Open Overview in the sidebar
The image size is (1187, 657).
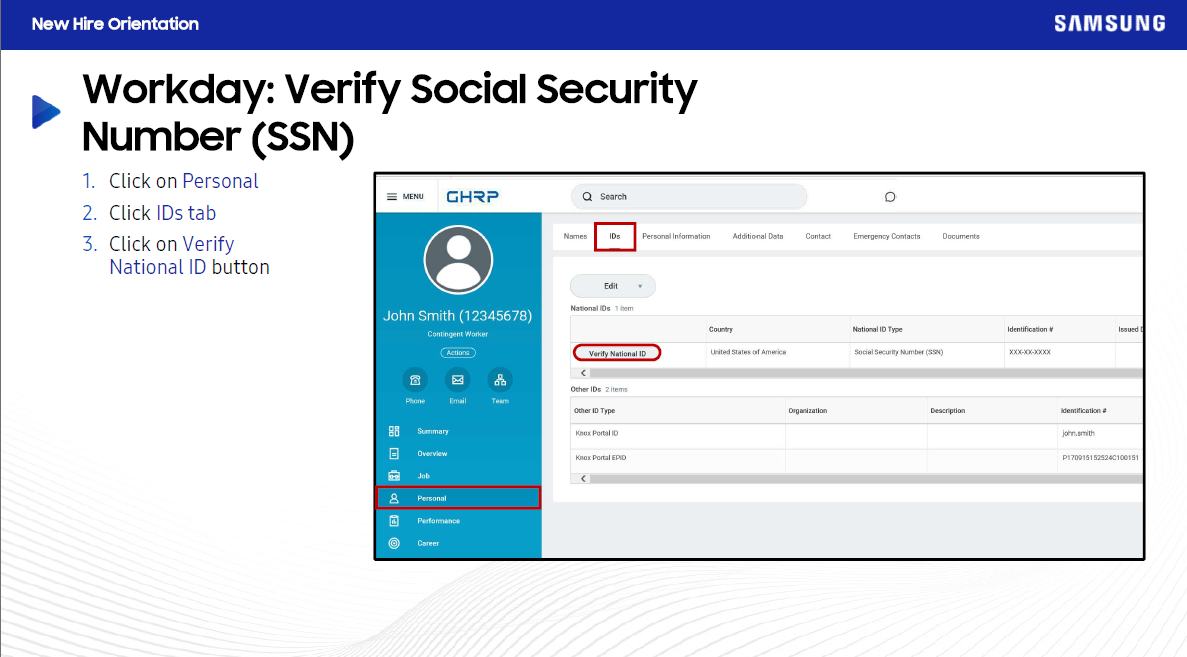click(x=432, y=454)
